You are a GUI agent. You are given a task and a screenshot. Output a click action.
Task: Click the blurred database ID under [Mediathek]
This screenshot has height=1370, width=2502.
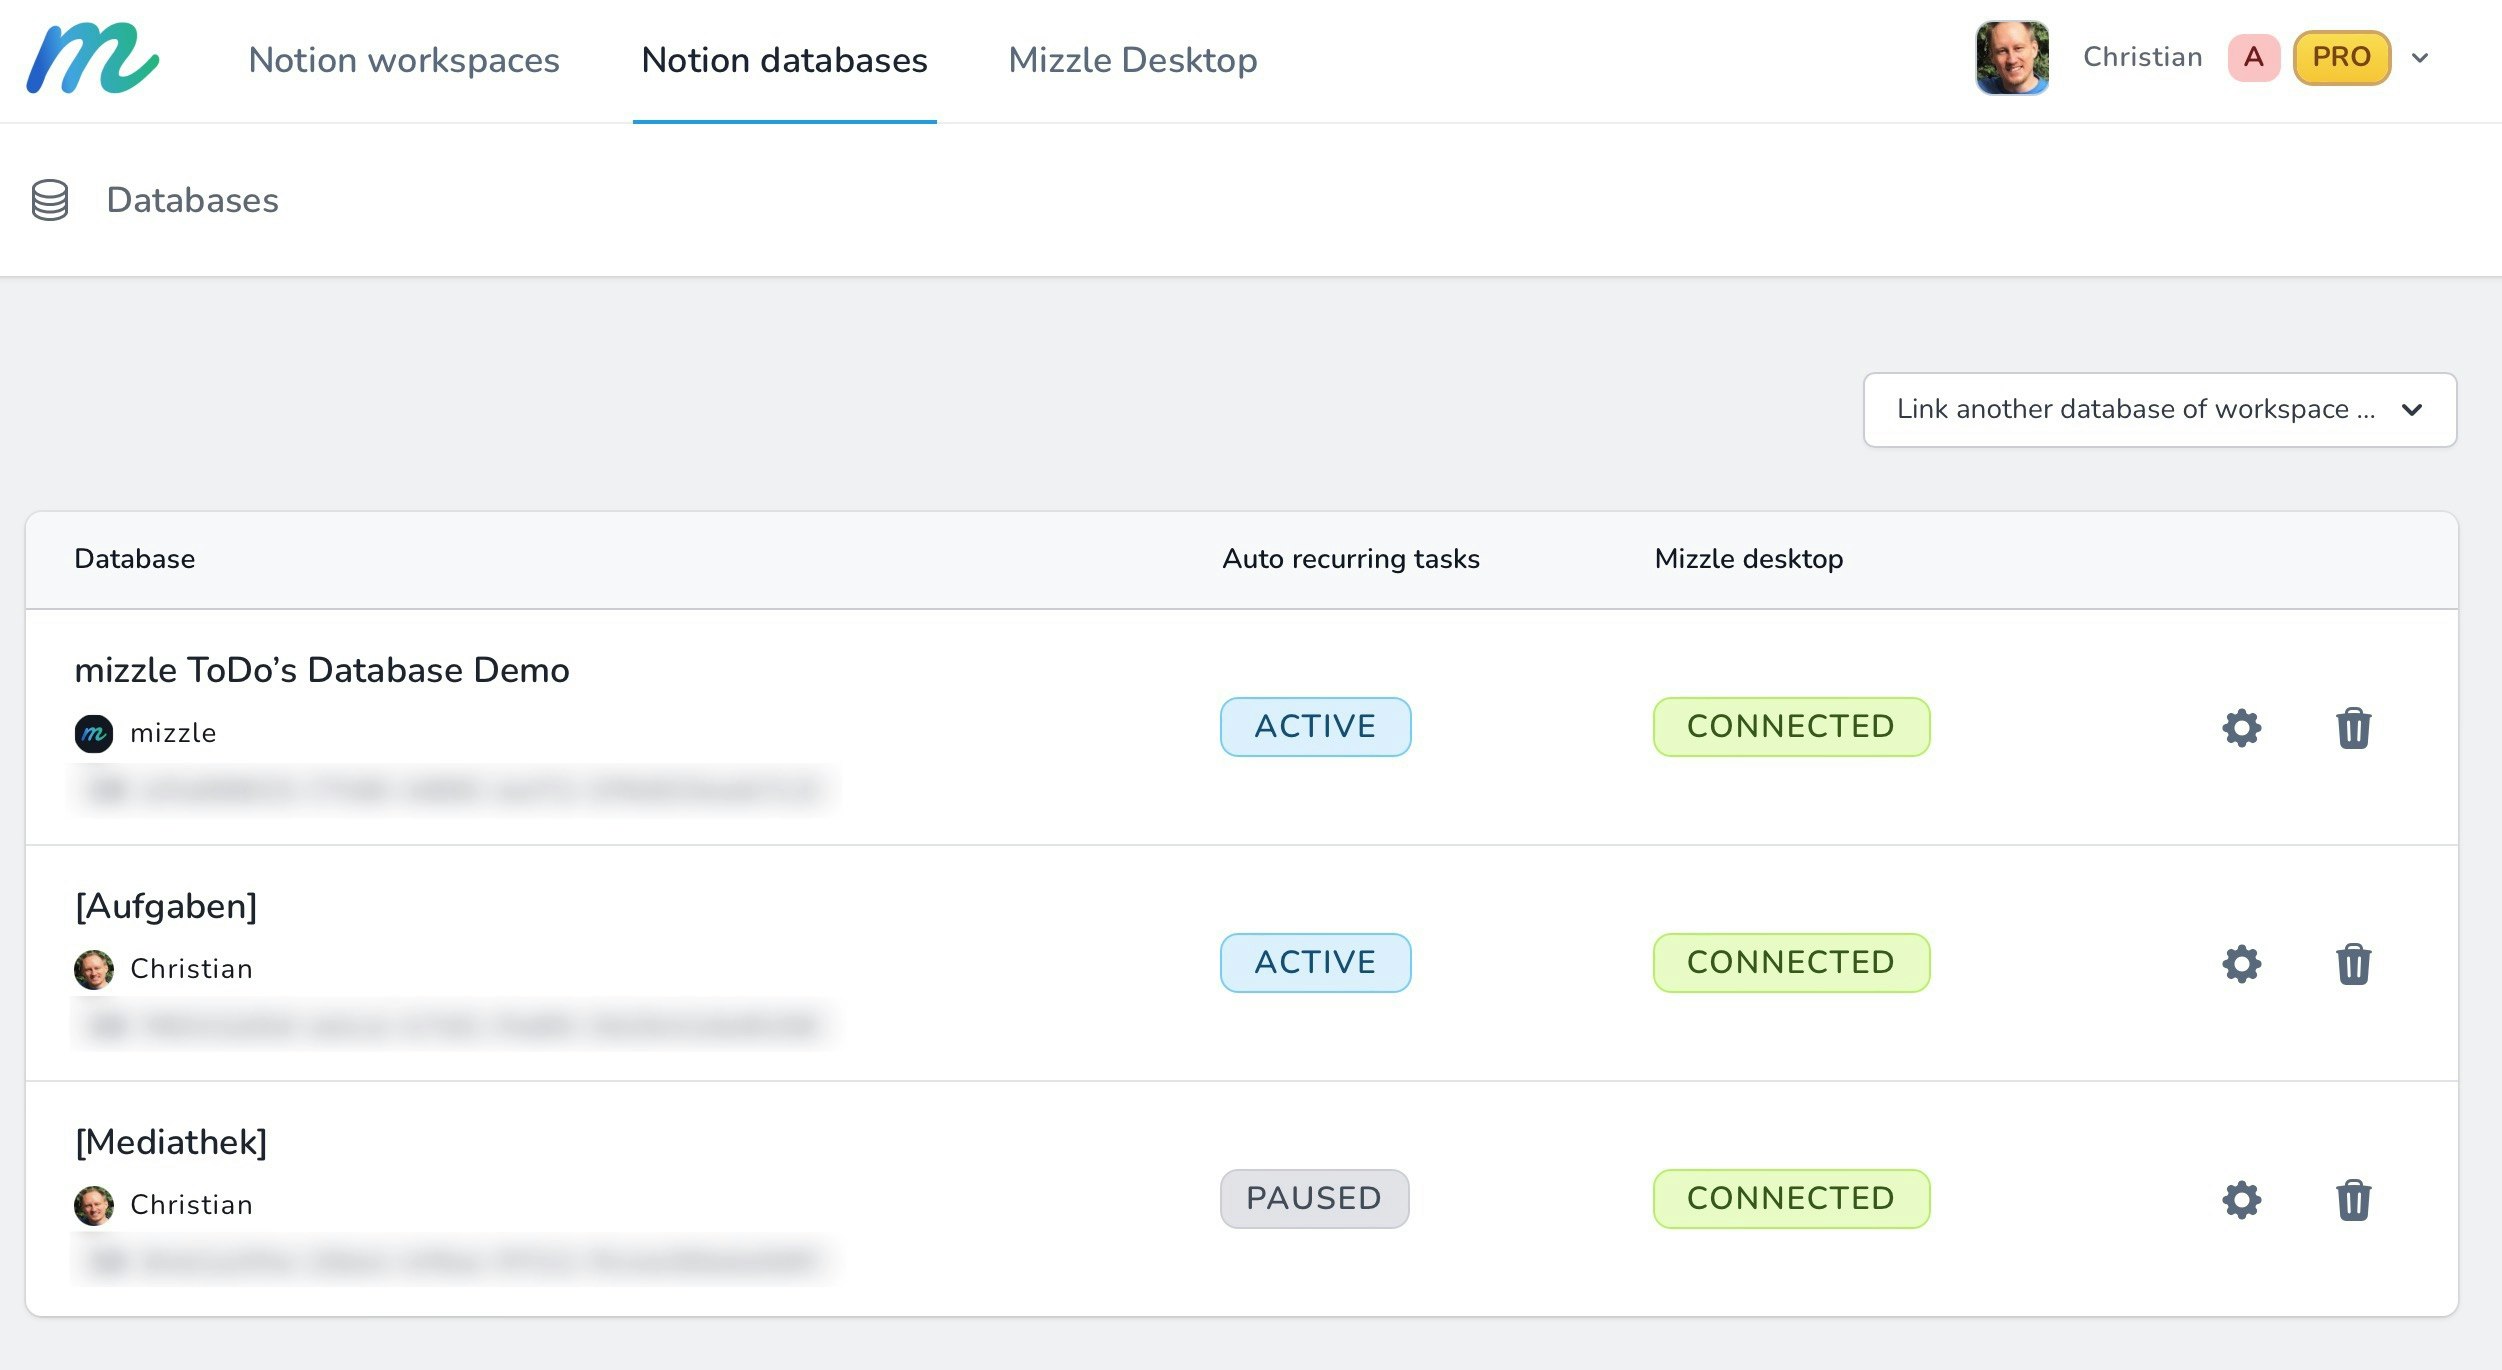[455, 1262]
